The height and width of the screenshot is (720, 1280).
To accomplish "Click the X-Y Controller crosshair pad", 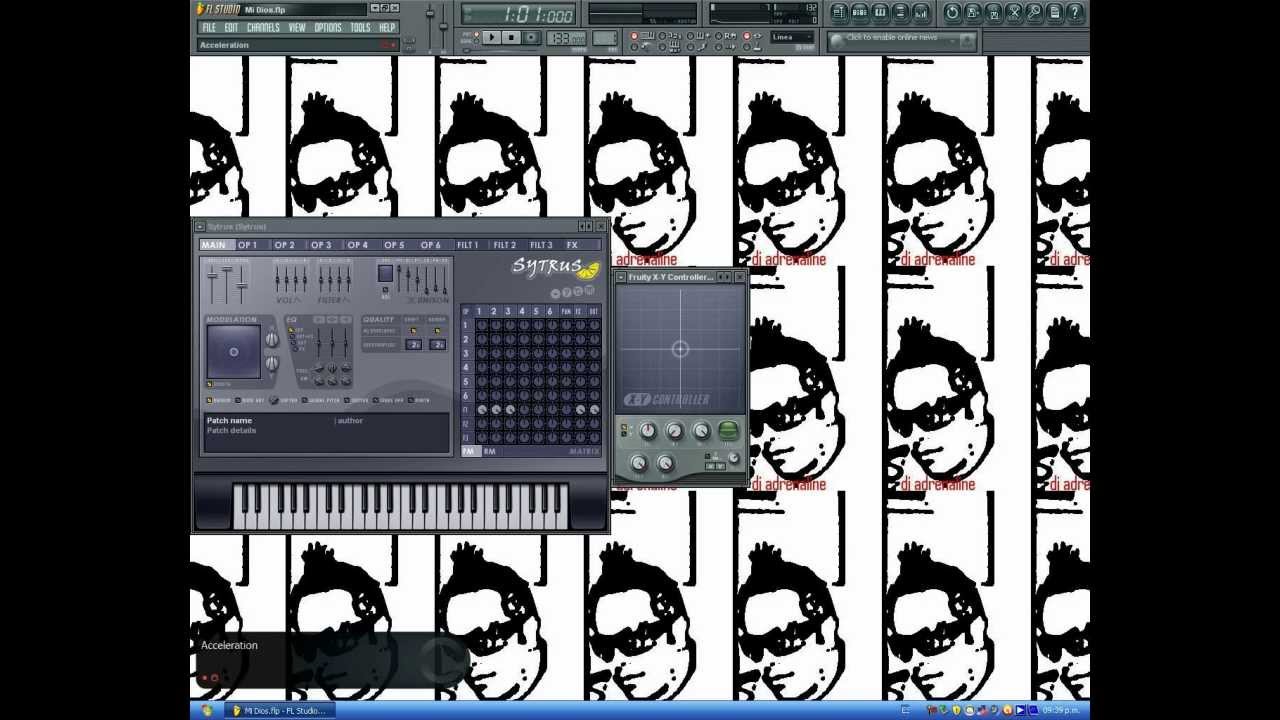I will (x=680, y=348).
